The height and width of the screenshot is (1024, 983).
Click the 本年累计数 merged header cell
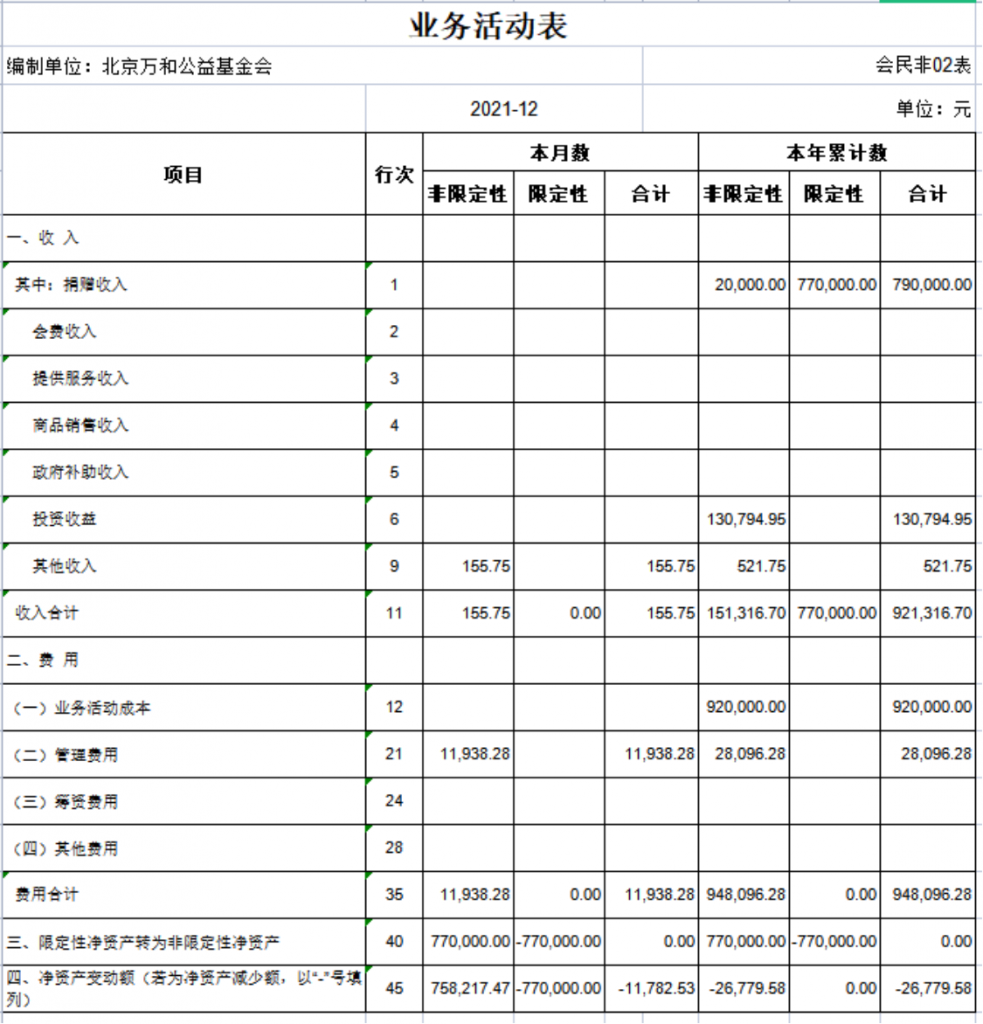tap(836, 153)
